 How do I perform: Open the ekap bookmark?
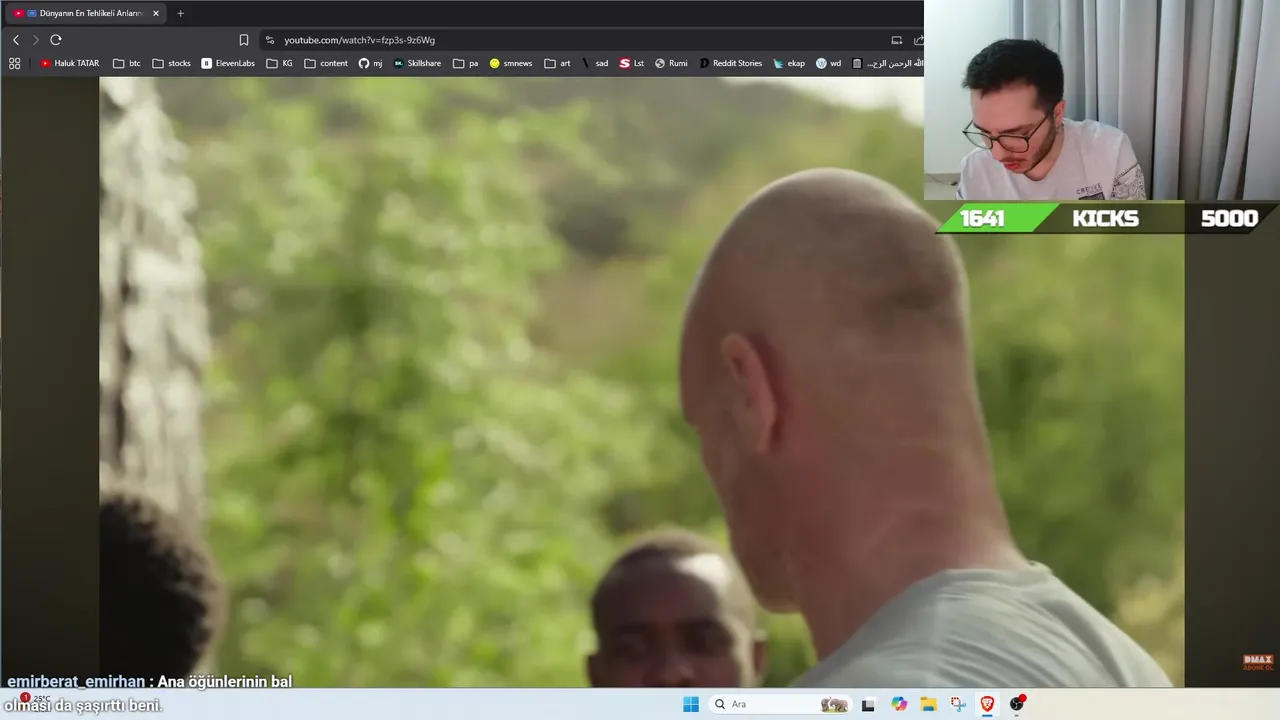789,63
